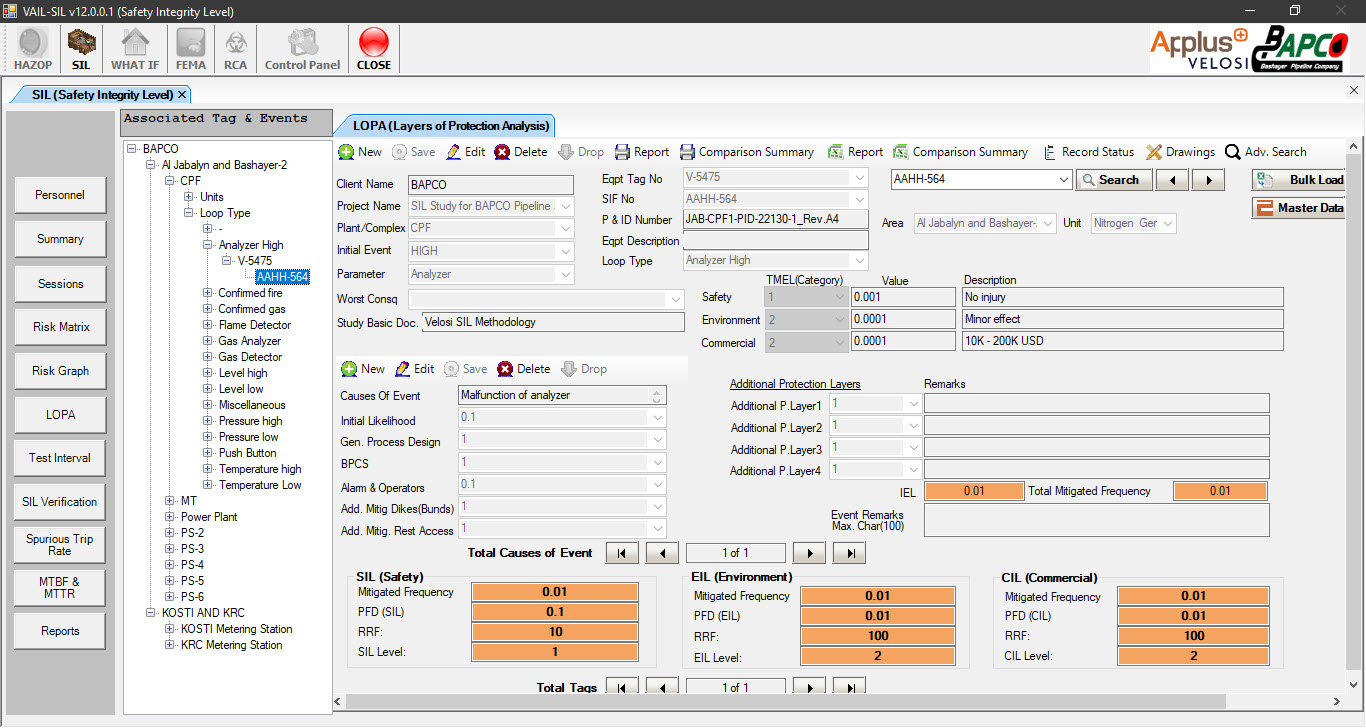Open Record Status
1366x728 pixels.
point(1088,152)
